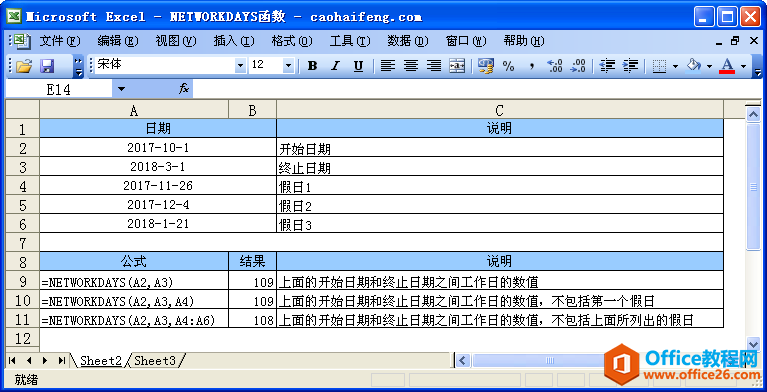Align text left icon

coord(387,66)
